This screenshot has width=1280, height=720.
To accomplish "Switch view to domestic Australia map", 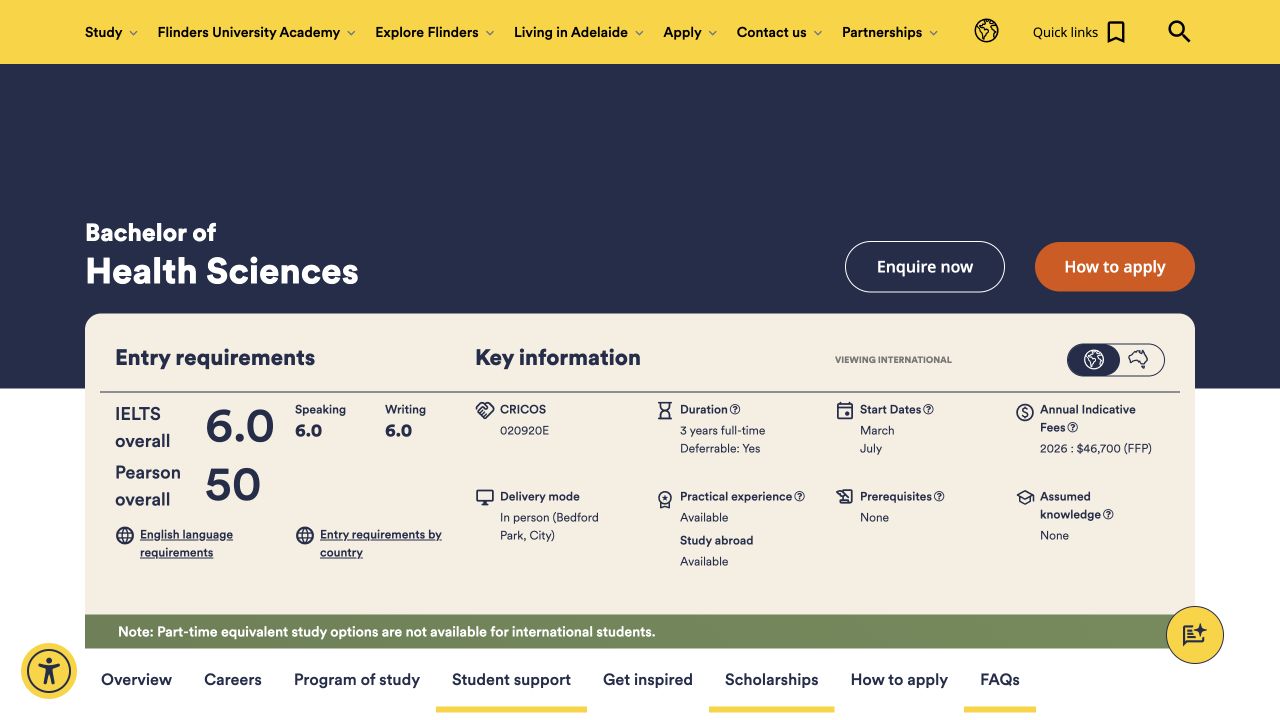I will (x=1139, y=359).
